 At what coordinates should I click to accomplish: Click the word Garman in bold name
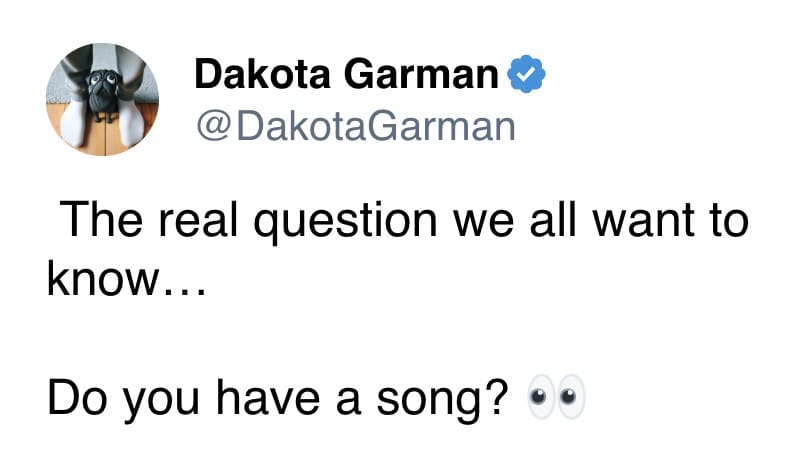[x=421, y=74]
